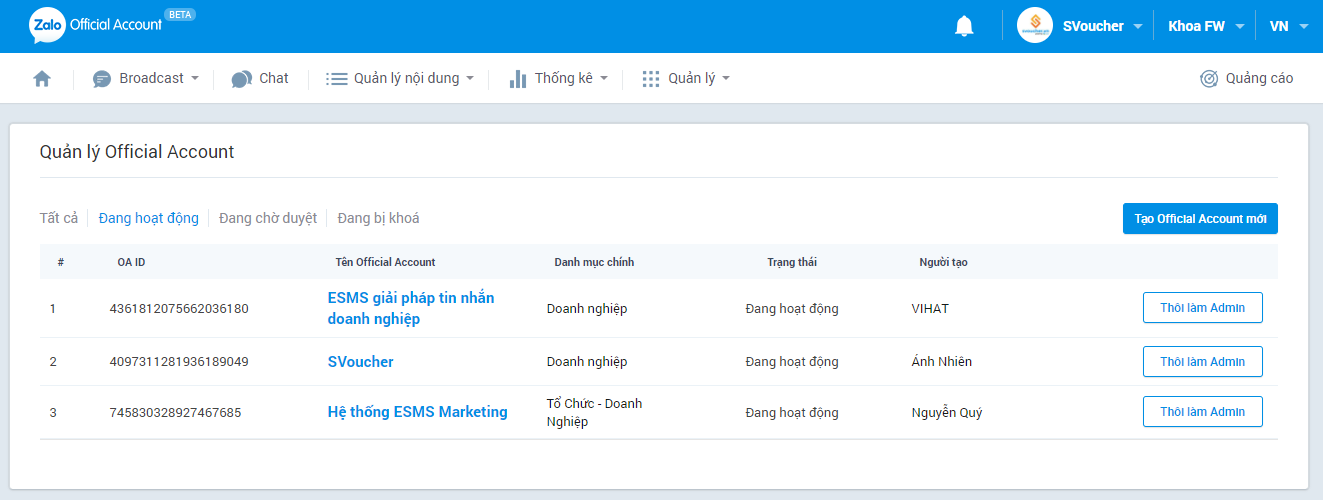This screenshot has height=500, width=1323.
Task: Click Doanh nghiệp cell in SVoucher row
Action: 587,362
